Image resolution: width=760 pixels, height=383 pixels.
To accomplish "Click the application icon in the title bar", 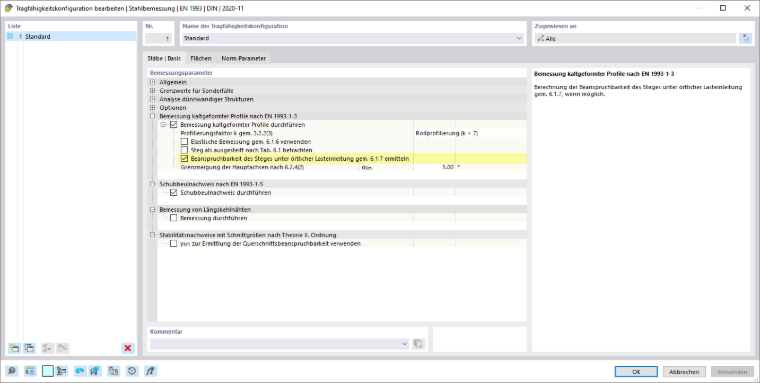I will [x=8, y=8].
